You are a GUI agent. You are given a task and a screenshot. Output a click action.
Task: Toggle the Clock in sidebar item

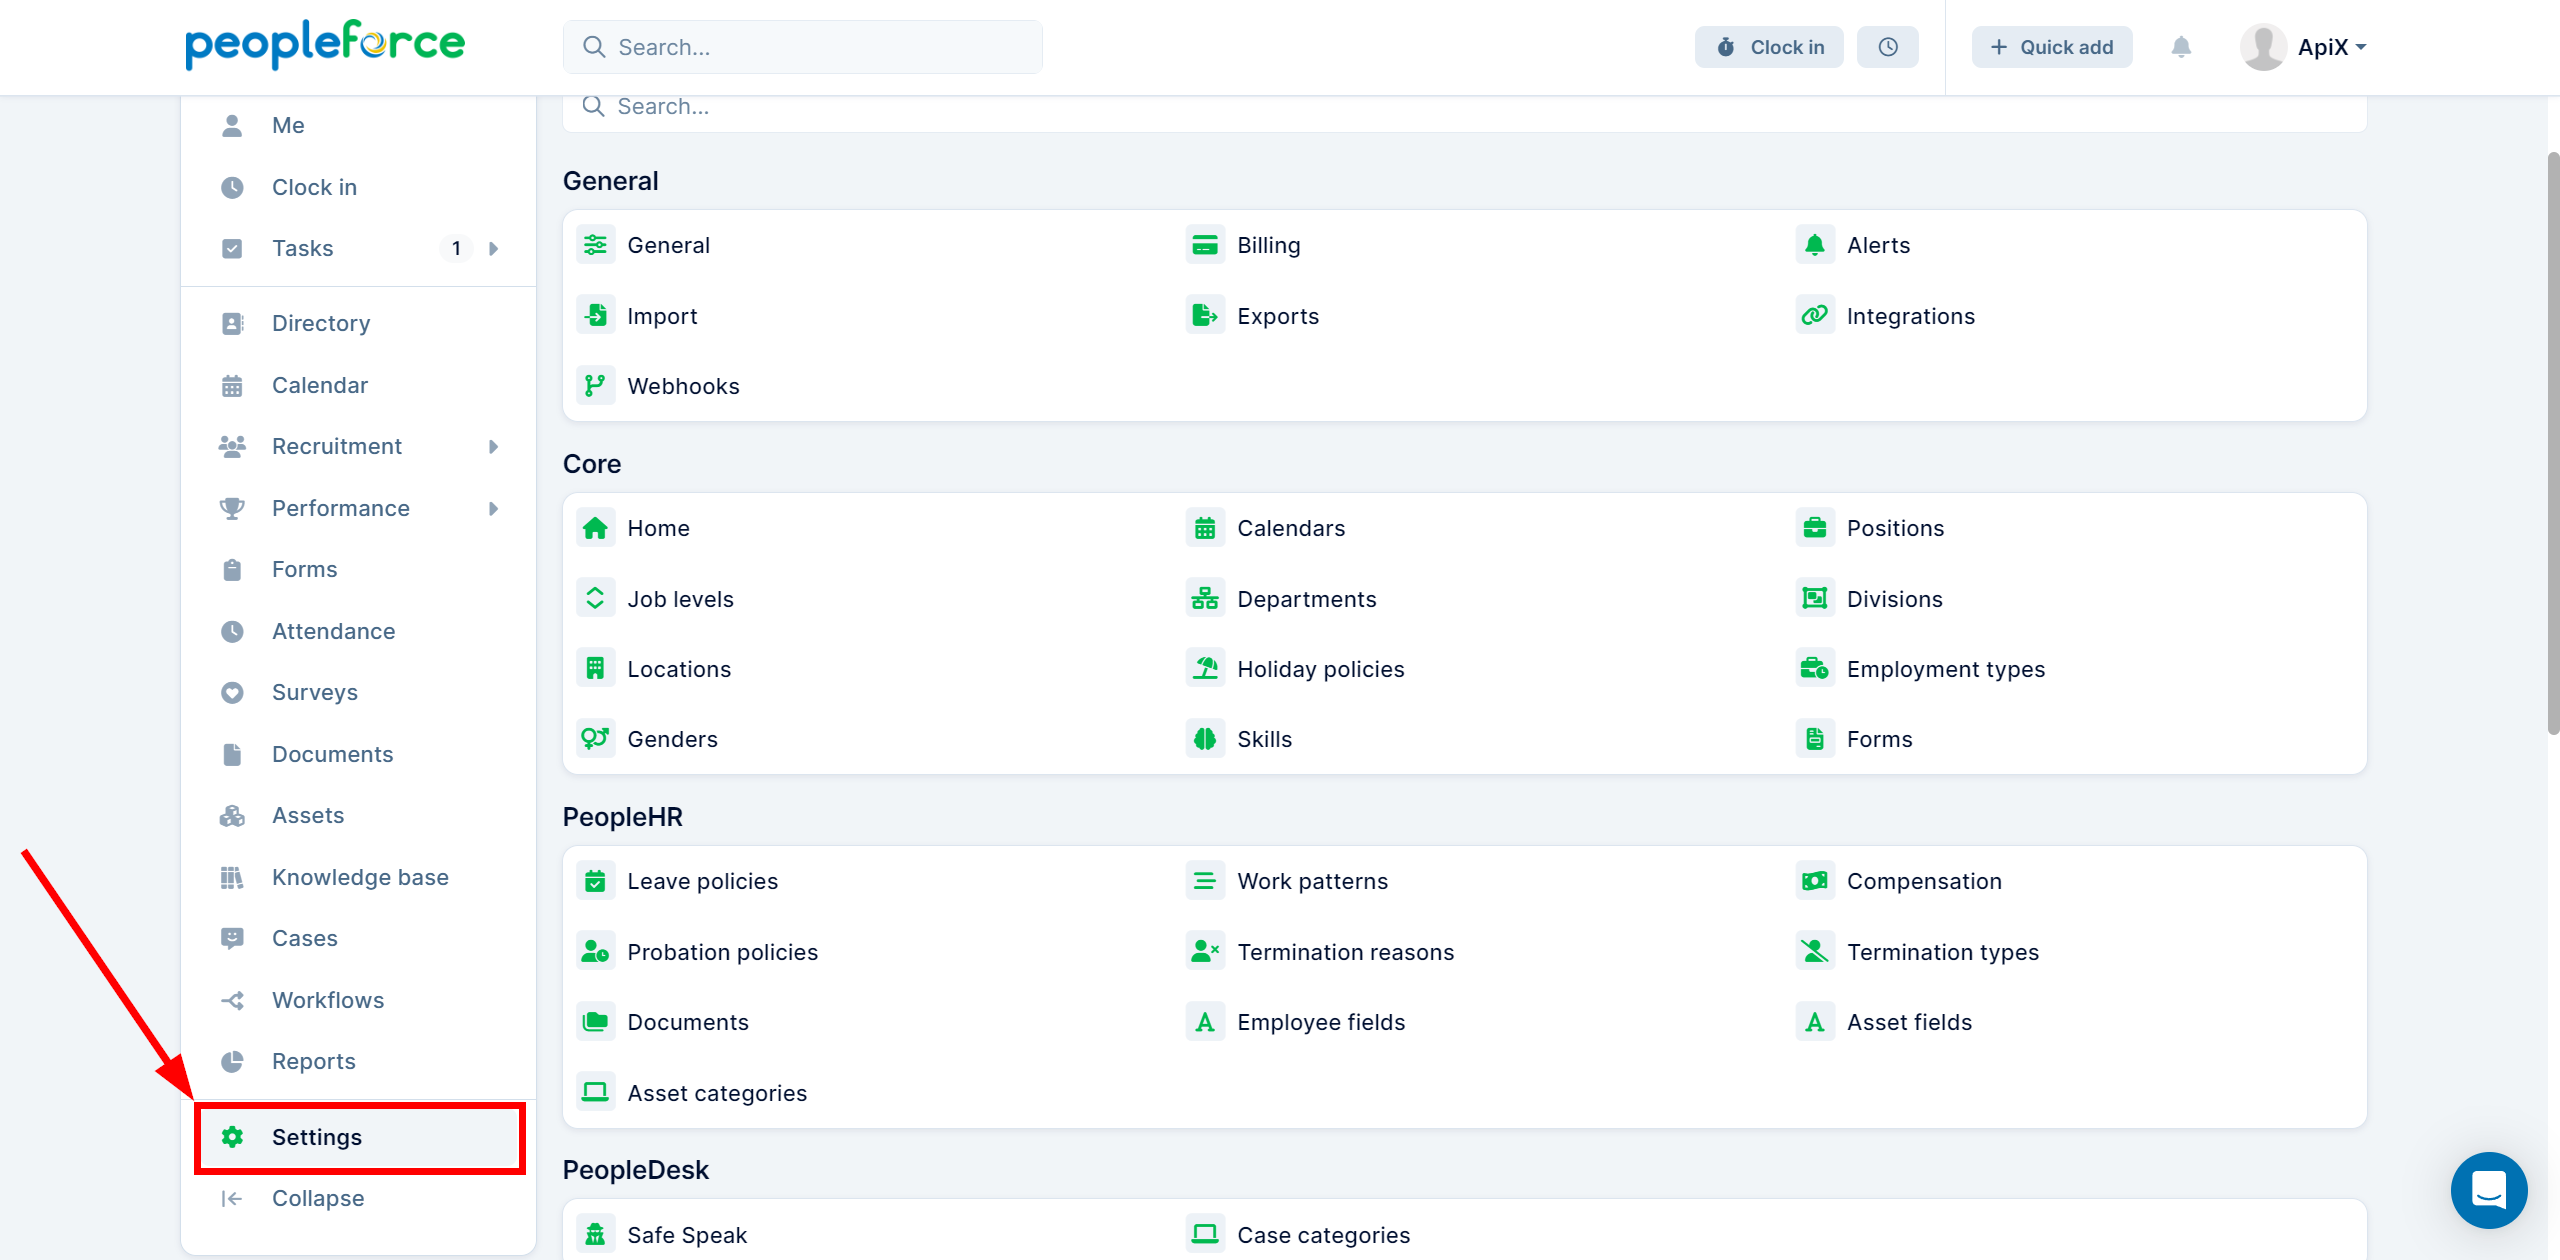point(315,186)
